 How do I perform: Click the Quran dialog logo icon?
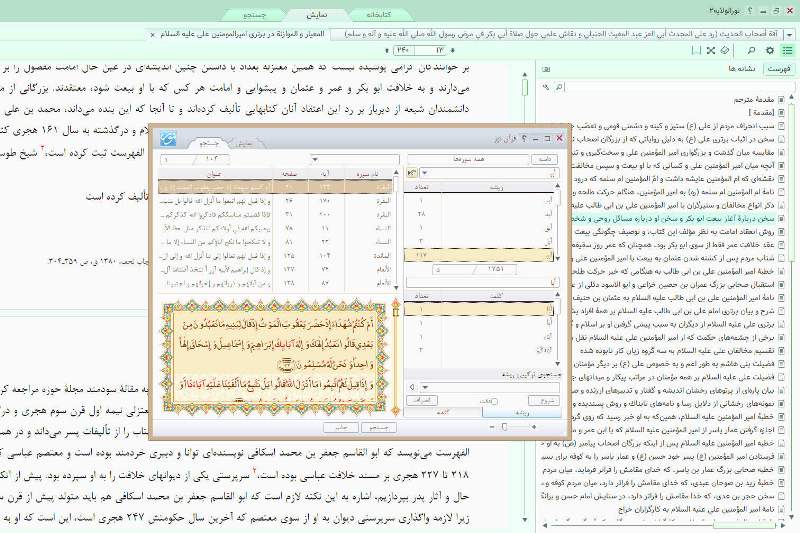click(x=168, y=138)
